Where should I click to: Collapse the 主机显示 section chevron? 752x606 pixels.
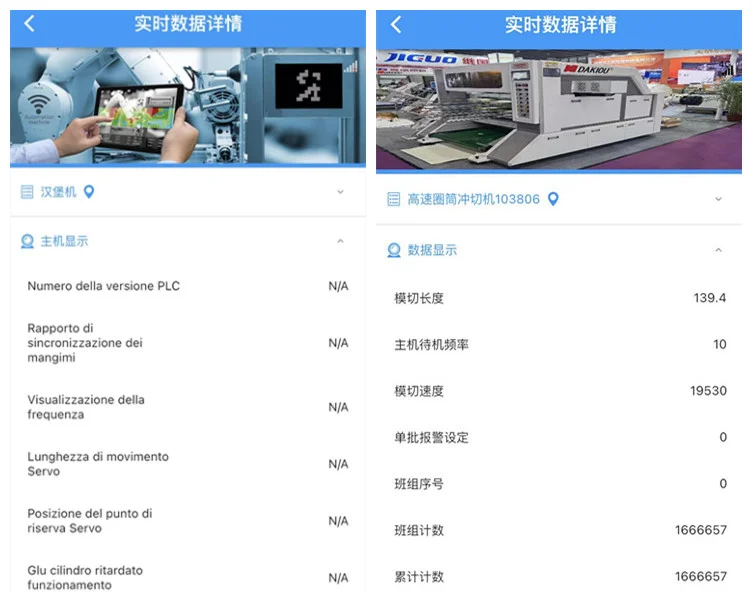340,241
